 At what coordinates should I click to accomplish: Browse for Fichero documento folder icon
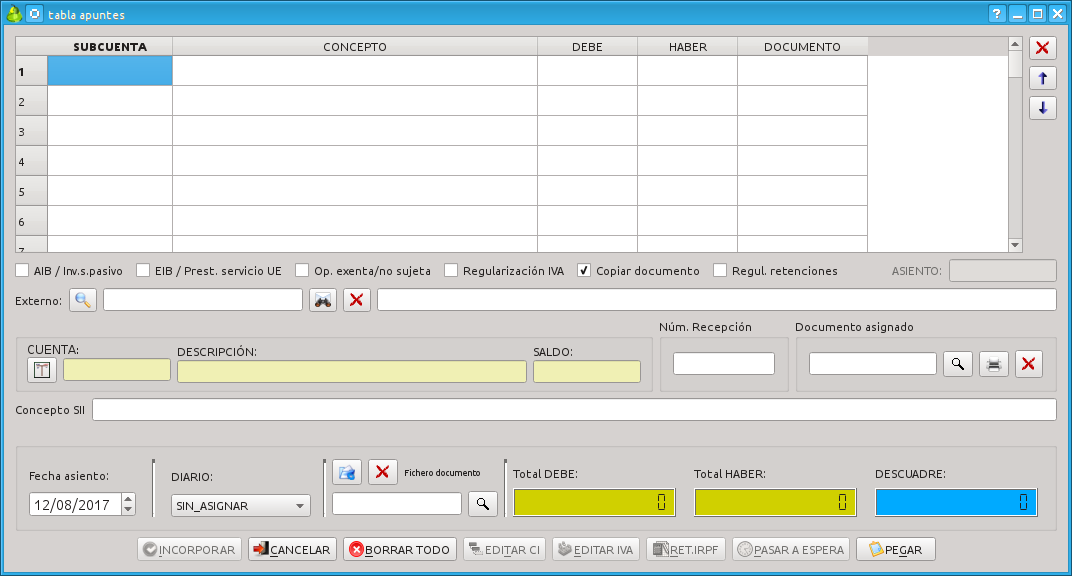[347, 472]
